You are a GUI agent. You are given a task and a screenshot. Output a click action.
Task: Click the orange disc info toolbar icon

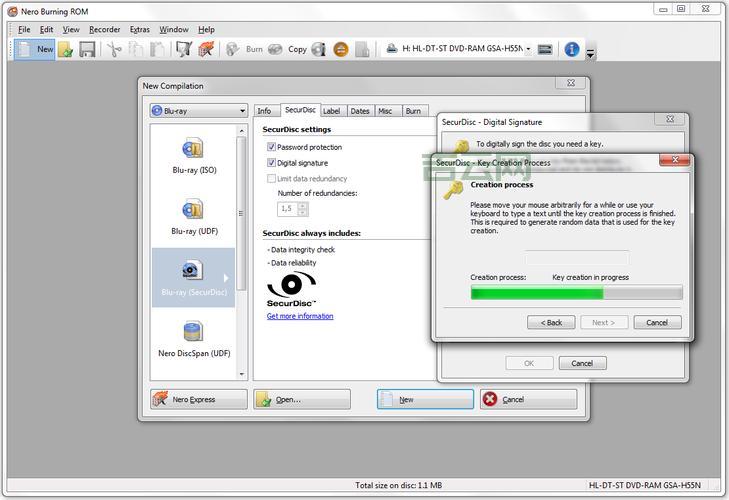[x=341, y=49]
